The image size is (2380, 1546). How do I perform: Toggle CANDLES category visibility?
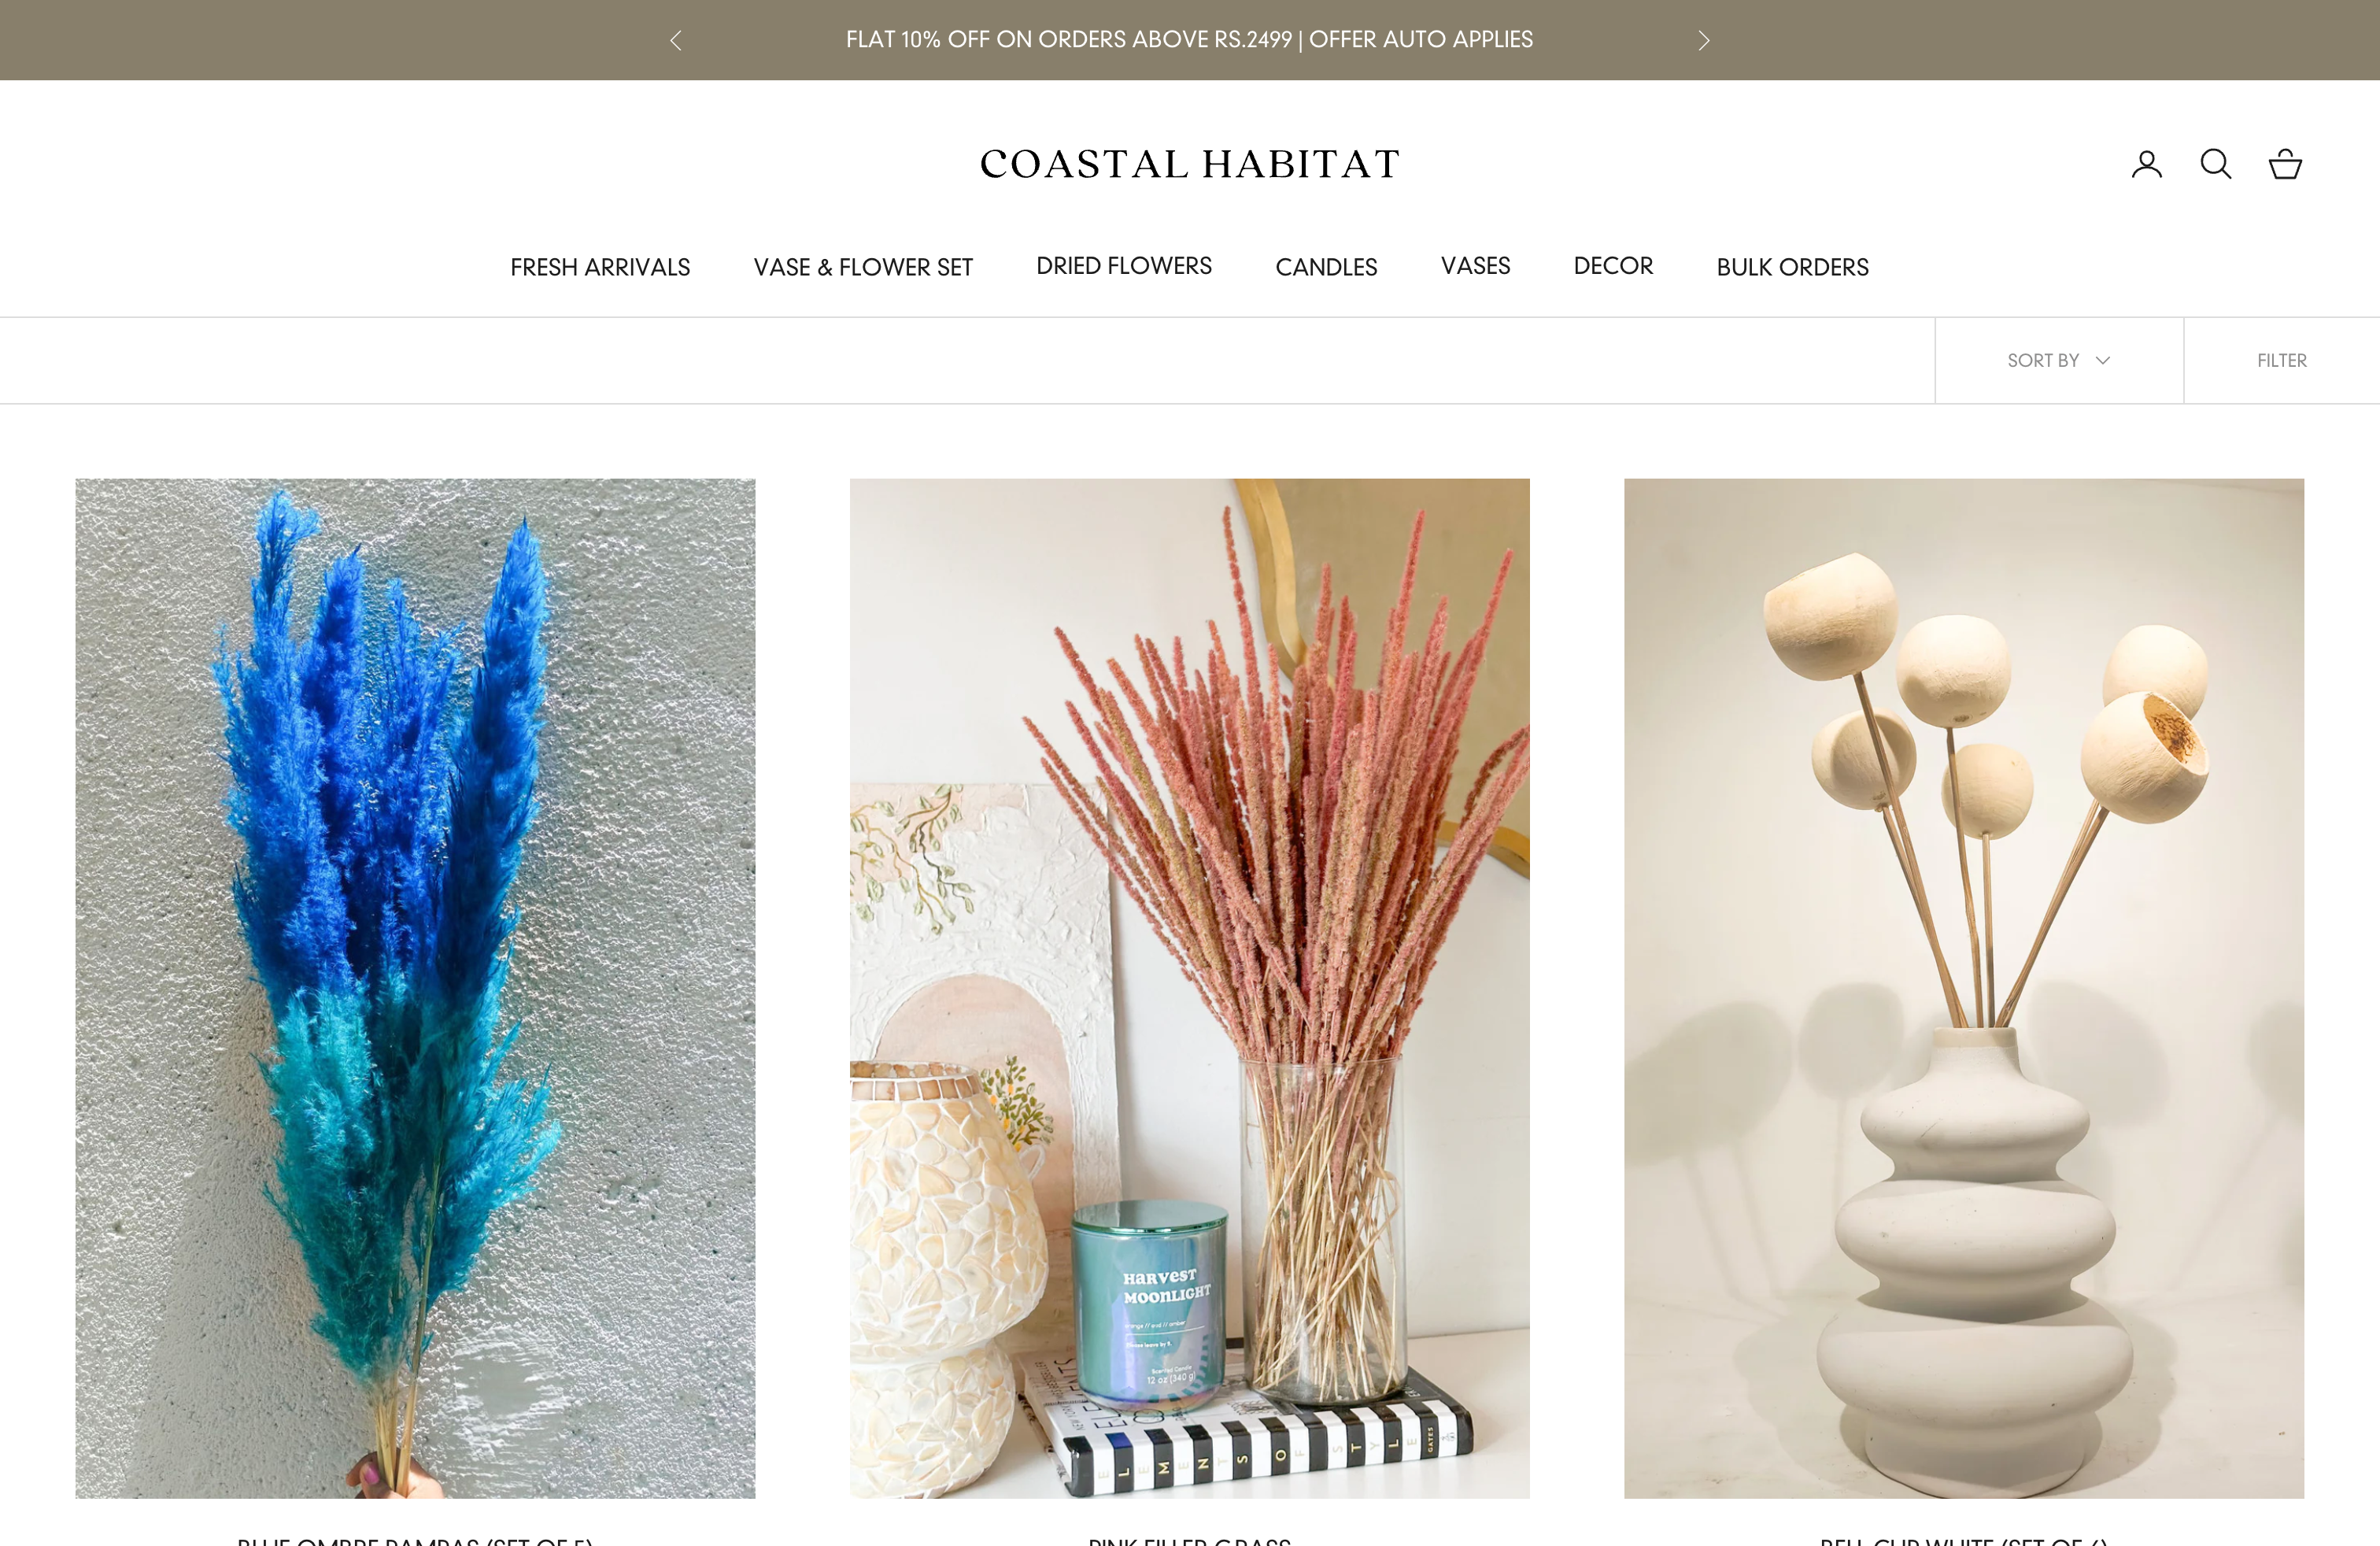[x=1325, y=265]
